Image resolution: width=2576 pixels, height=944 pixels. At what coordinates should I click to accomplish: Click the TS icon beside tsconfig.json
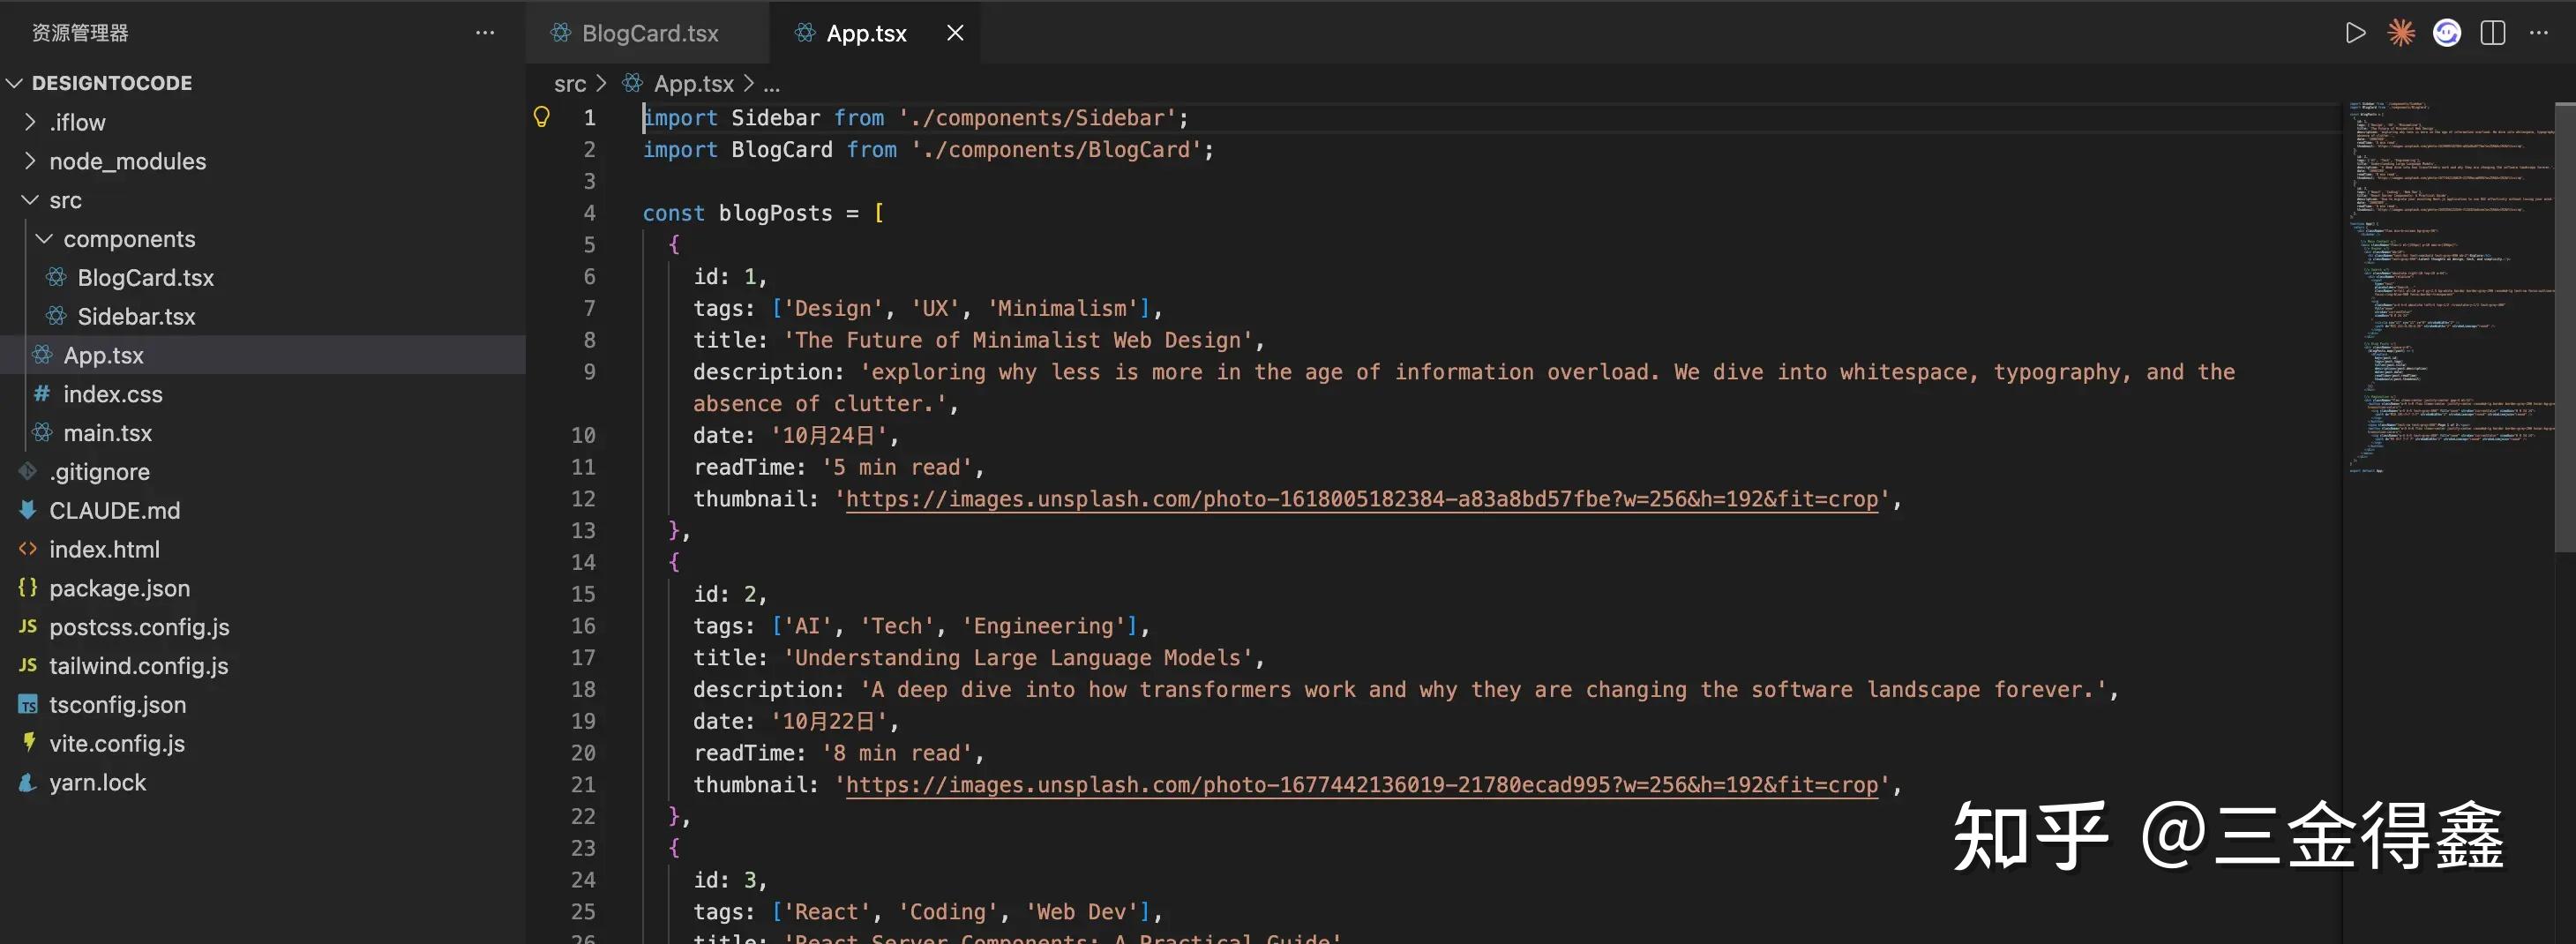(28, 704)
